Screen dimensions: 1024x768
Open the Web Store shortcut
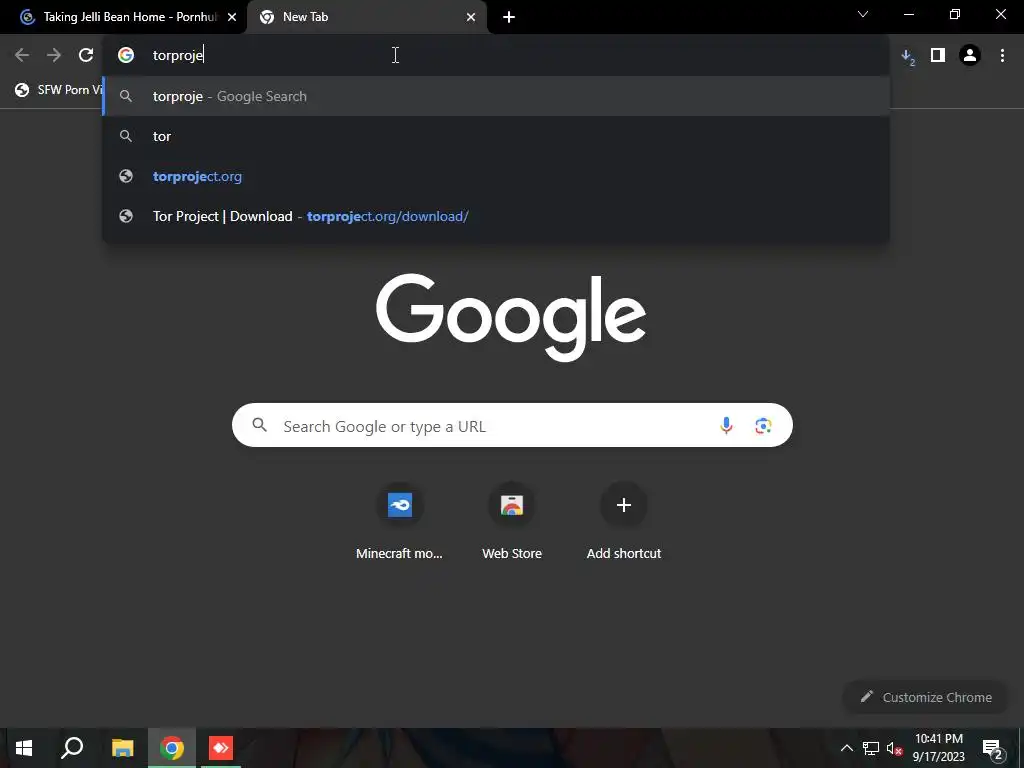[x=512, y=521]
